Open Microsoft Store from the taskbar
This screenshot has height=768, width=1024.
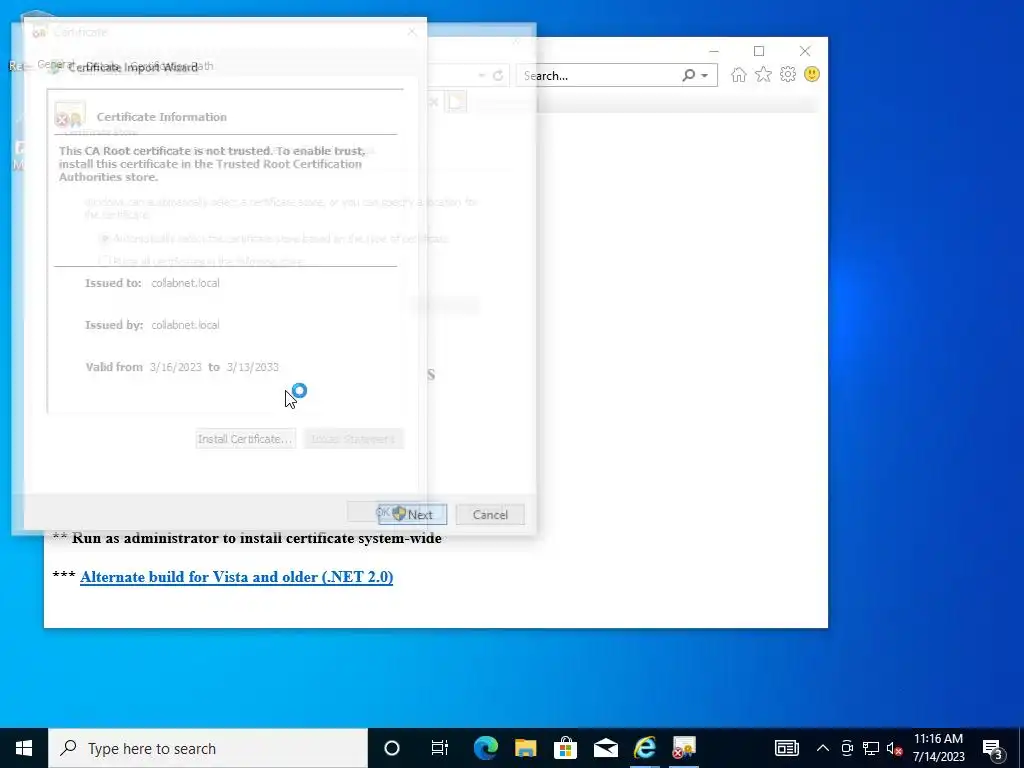[565, 748]
